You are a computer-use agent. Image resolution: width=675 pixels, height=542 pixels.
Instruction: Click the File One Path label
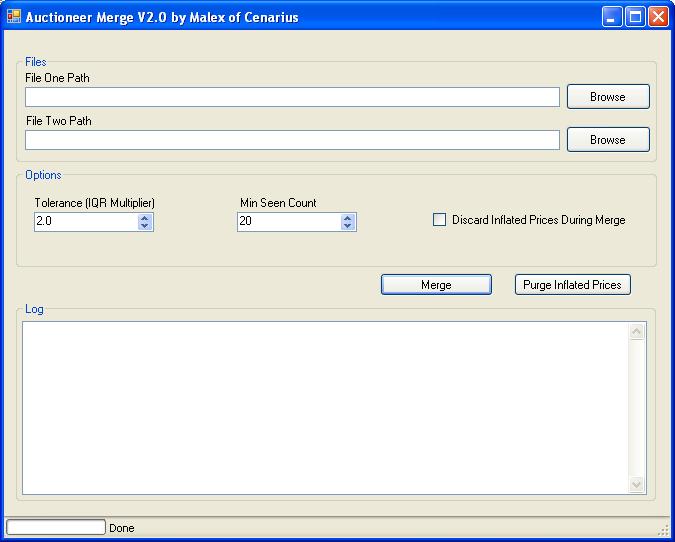[57, 78]
